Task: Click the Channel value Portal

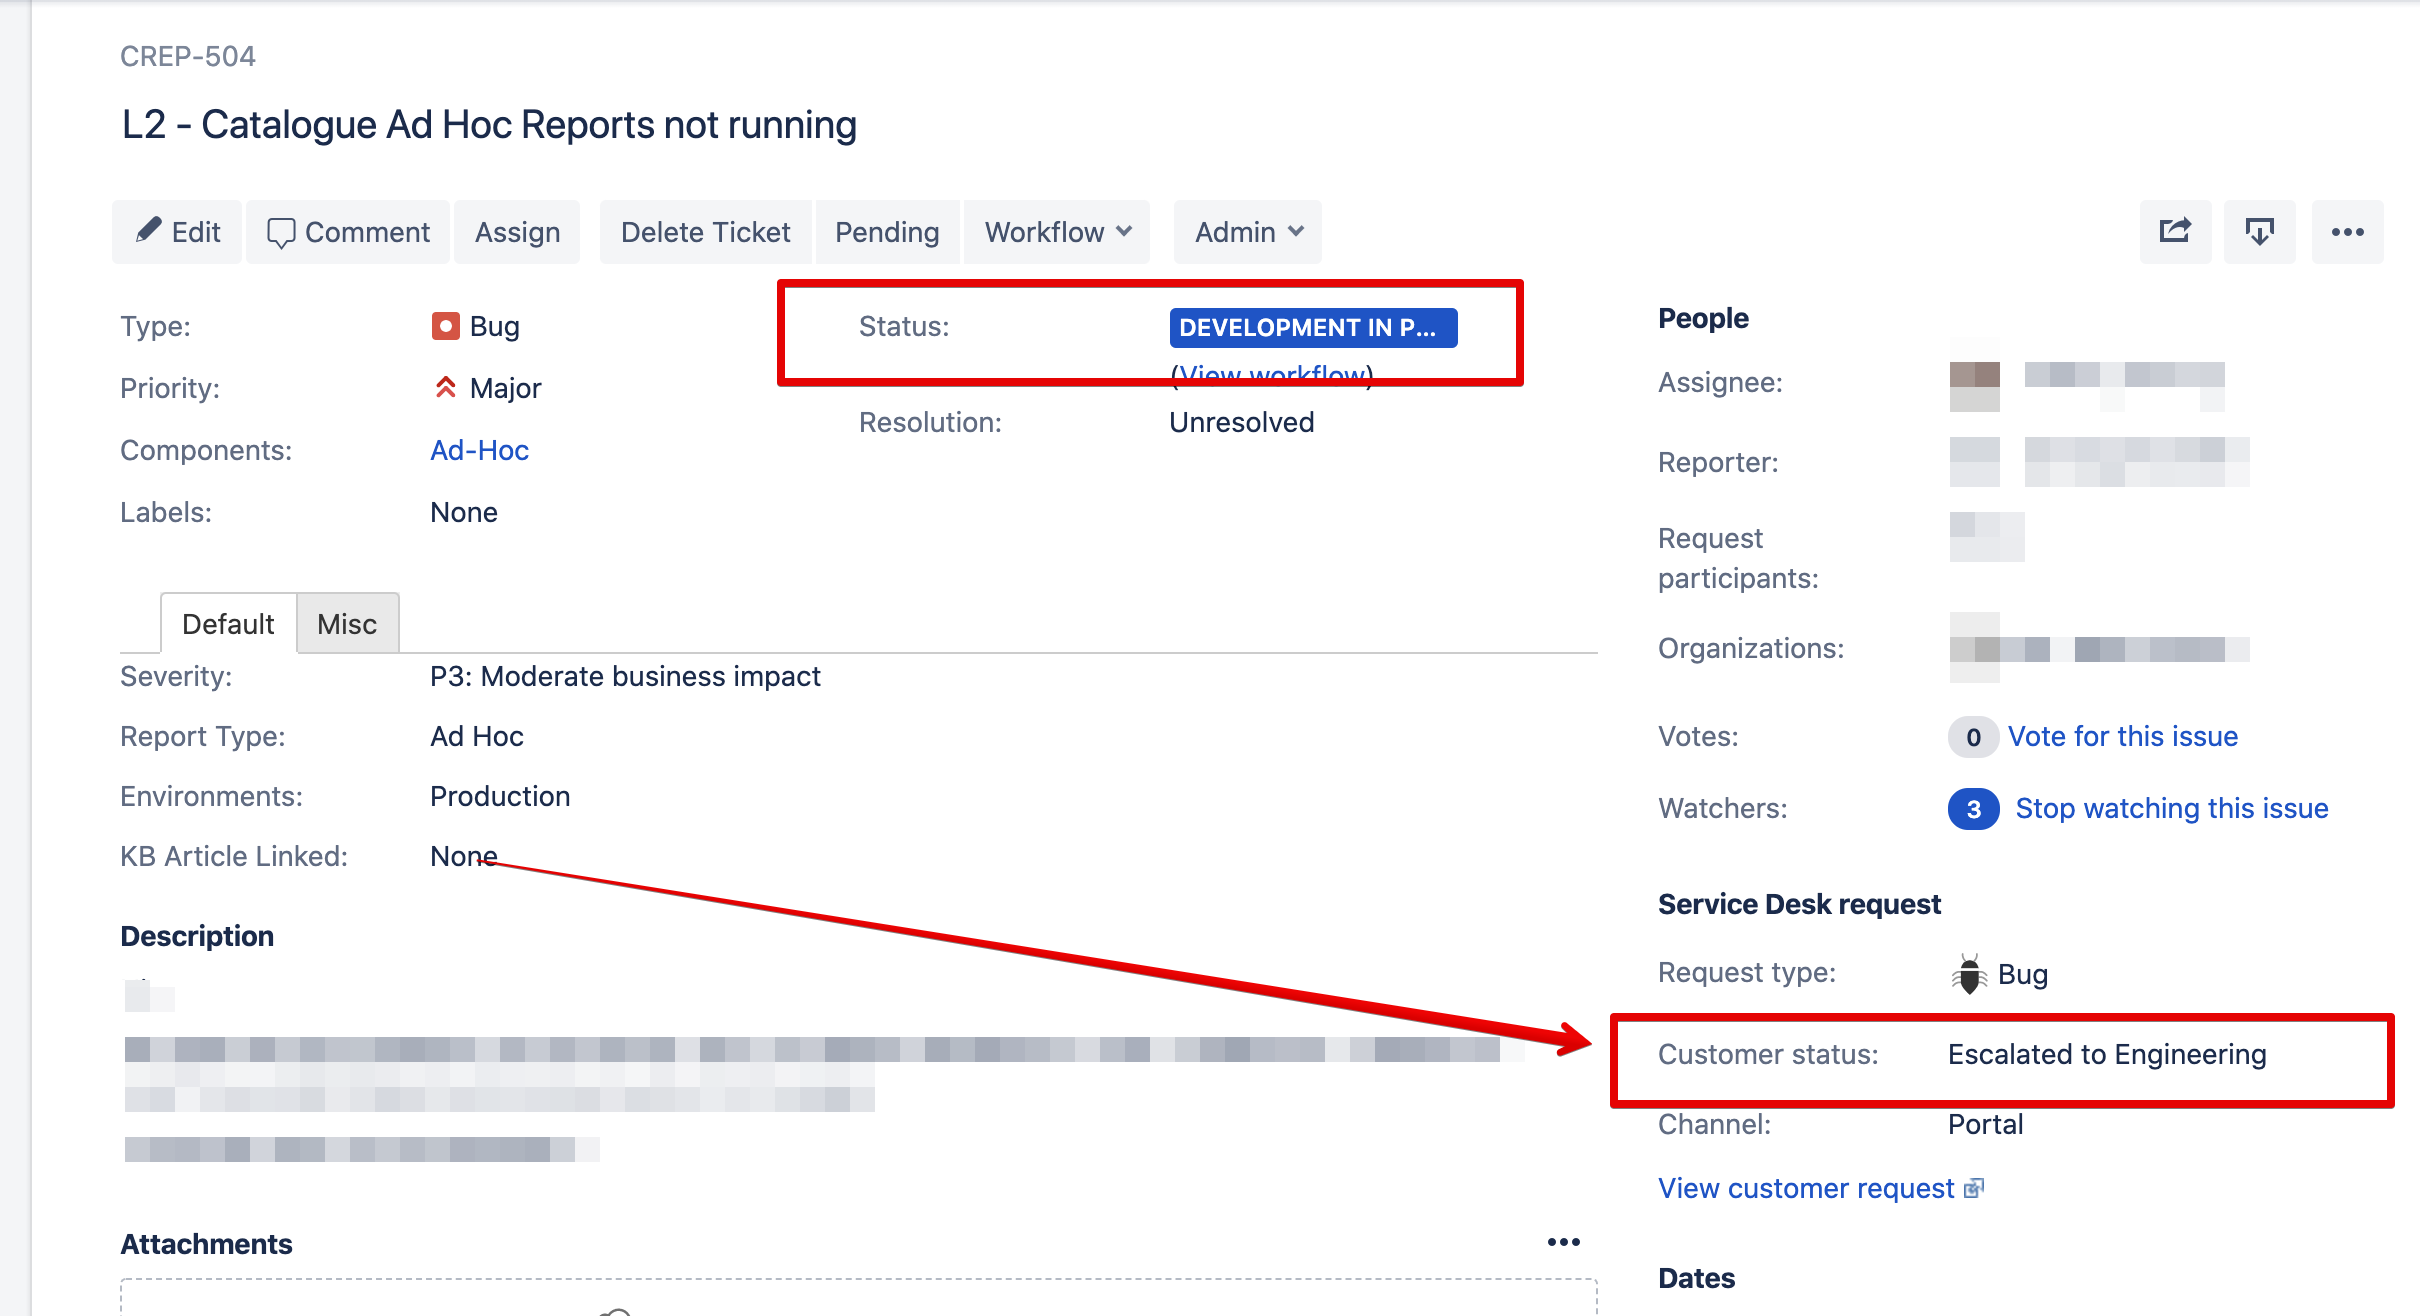Action: 1985,1124
